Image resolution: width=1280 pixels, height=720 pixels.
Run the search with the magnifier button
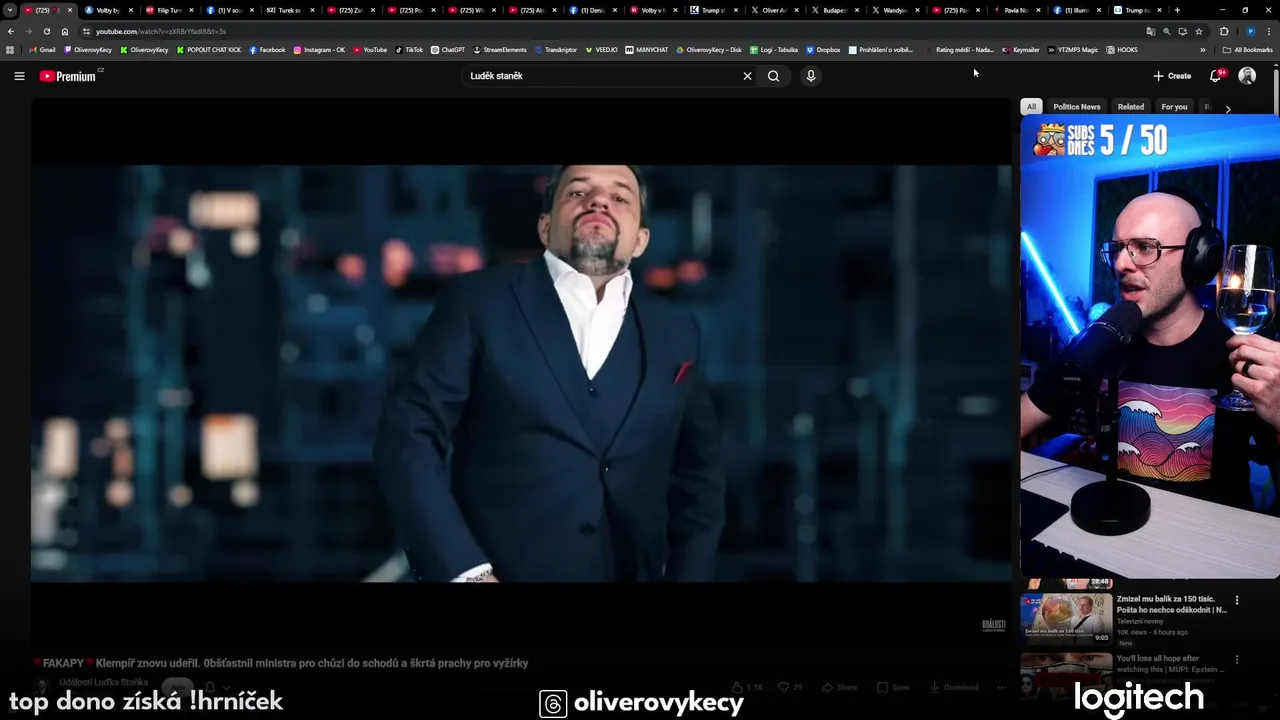click(x=773, y=76)
